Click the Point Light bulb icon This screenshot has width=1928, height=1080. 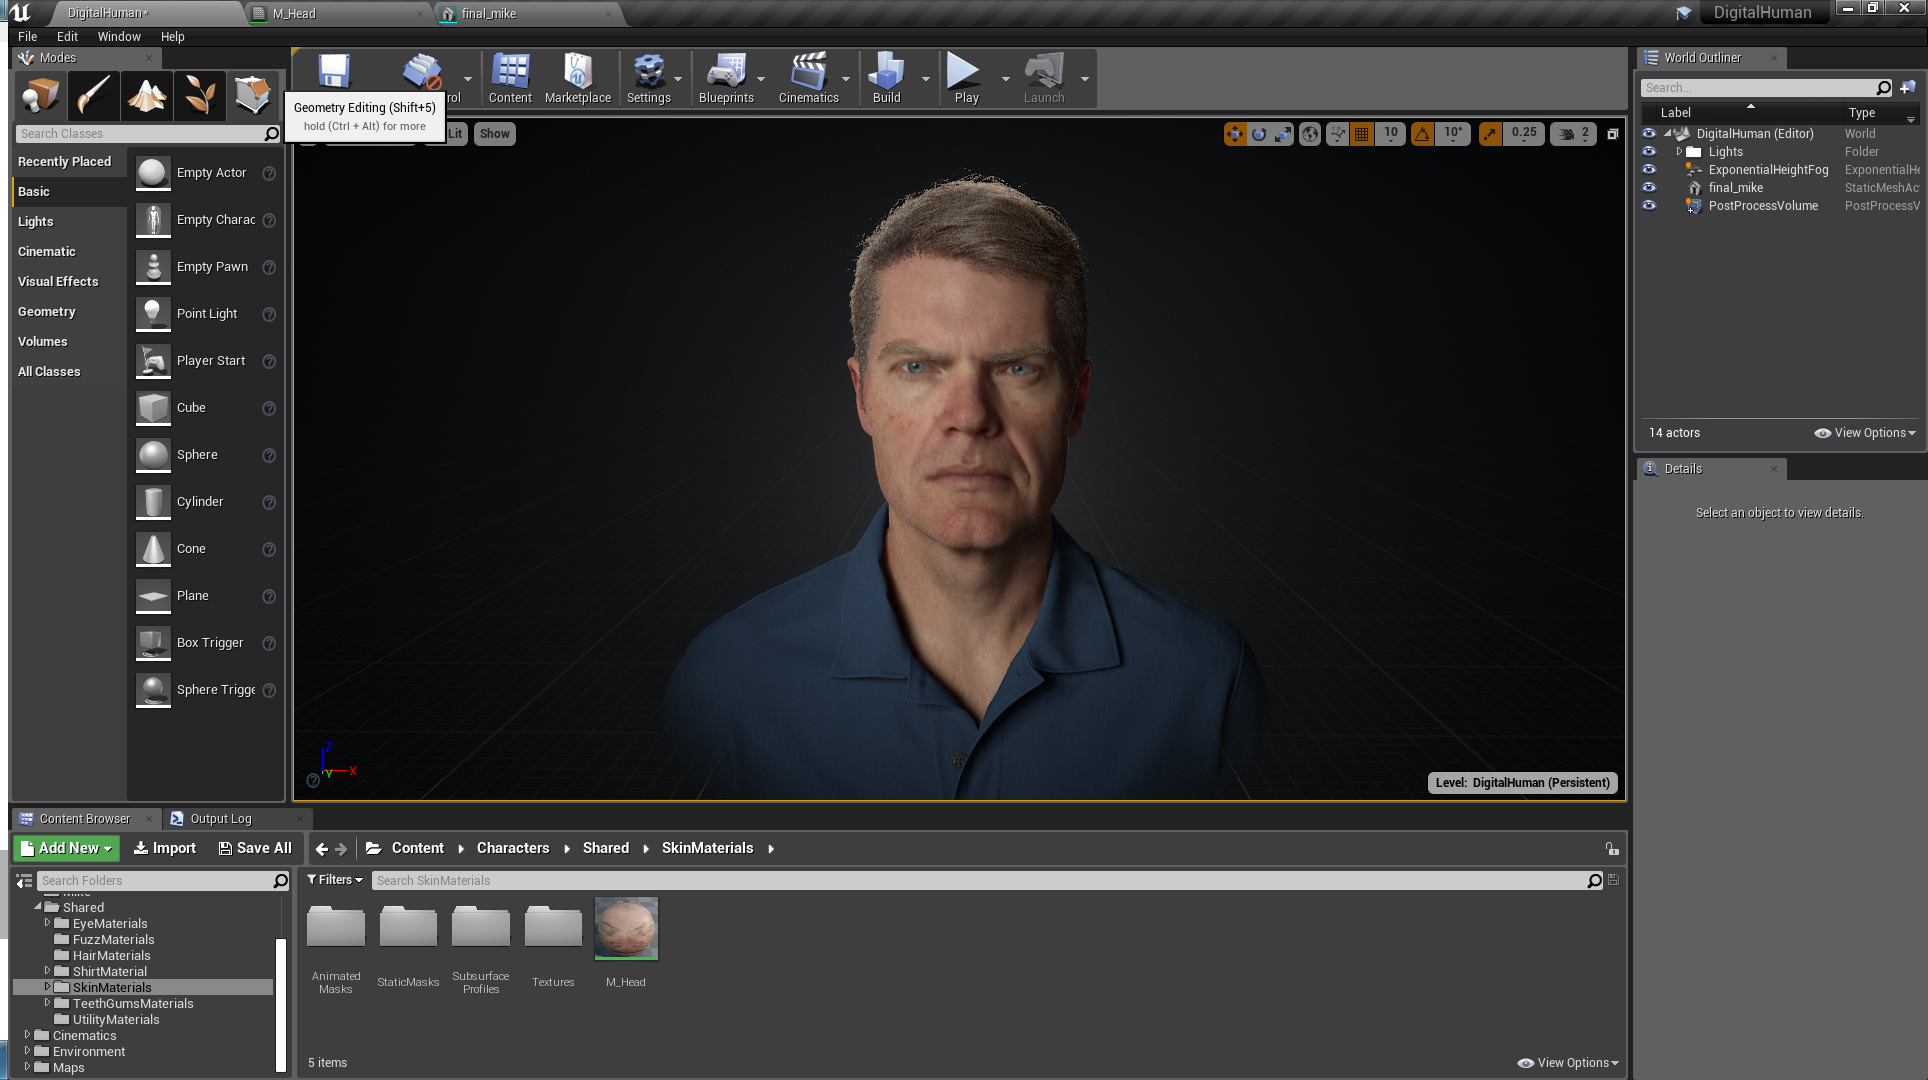coord(153,314)
